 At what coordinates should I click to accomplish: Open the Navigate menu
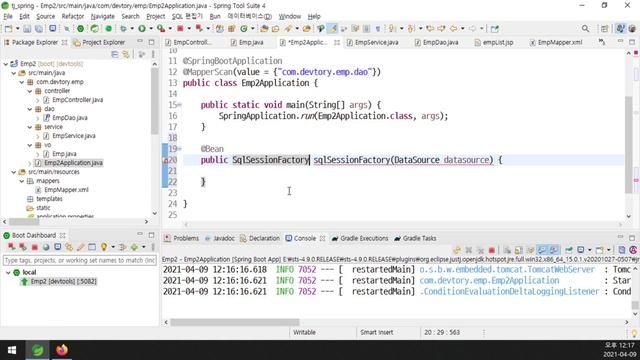[102, 16]
